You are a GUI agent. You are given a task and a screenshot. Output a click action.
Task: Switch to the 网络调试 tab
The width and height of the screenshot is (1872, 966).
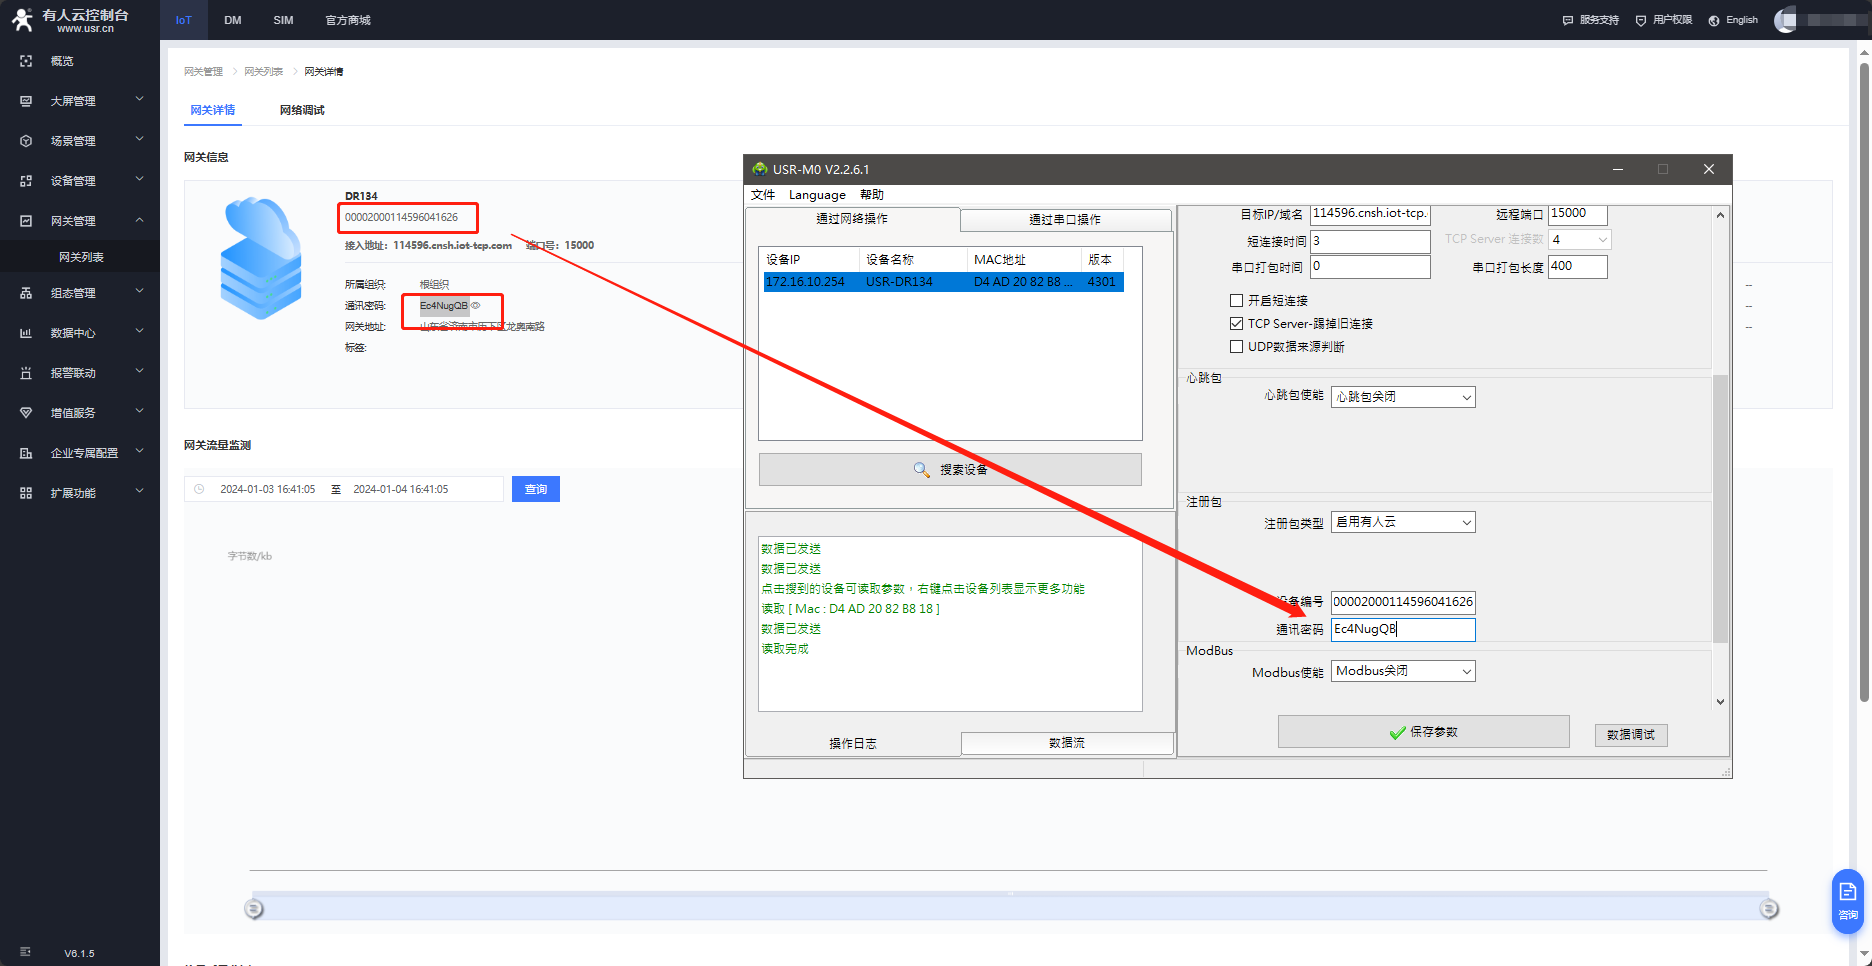coord(302,110)
